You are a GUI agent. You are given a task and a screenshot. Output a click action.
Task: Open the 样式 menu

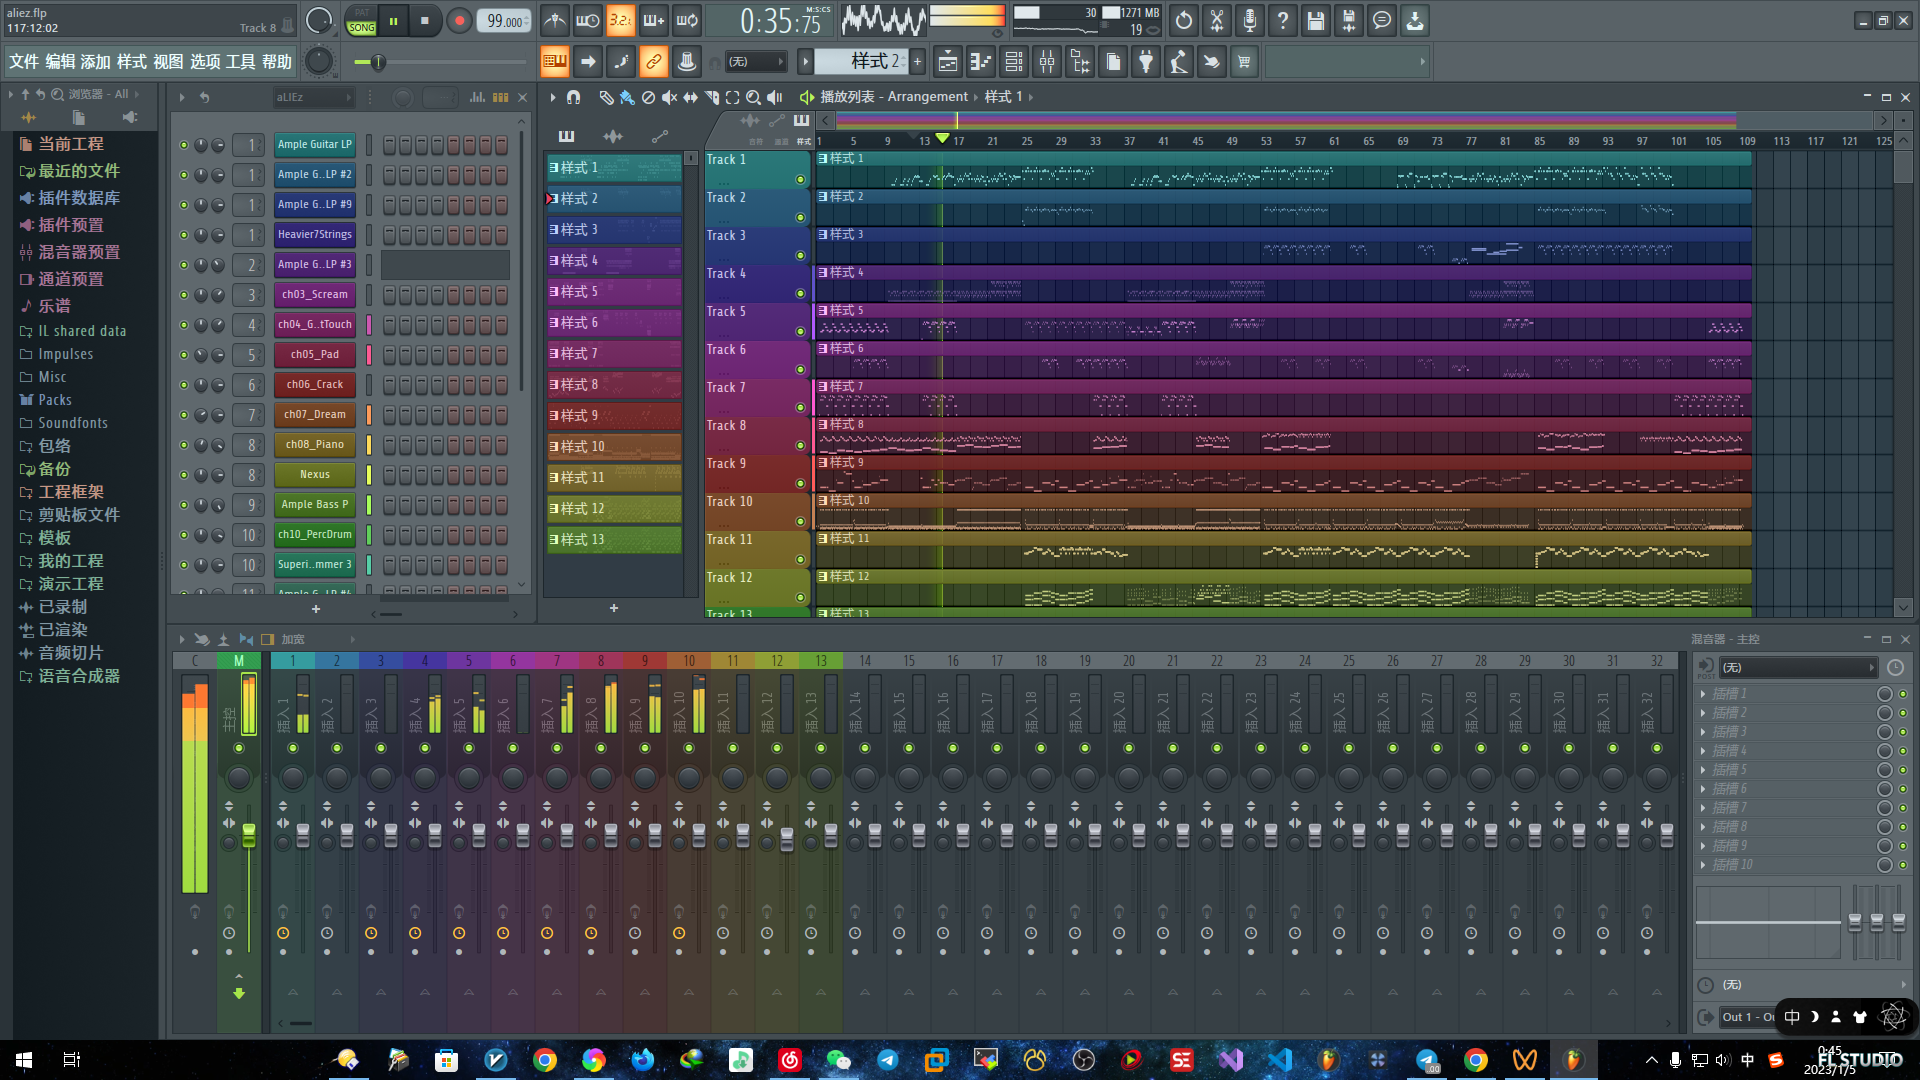(132, 62)
